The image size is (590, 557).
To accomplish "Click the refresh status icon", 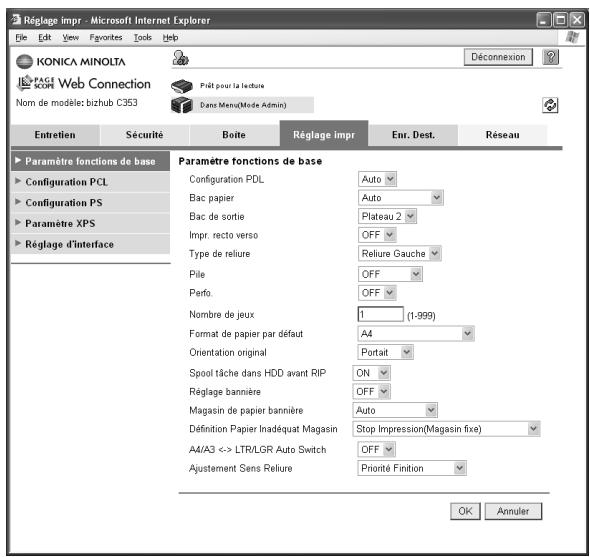I will (550, 105).
